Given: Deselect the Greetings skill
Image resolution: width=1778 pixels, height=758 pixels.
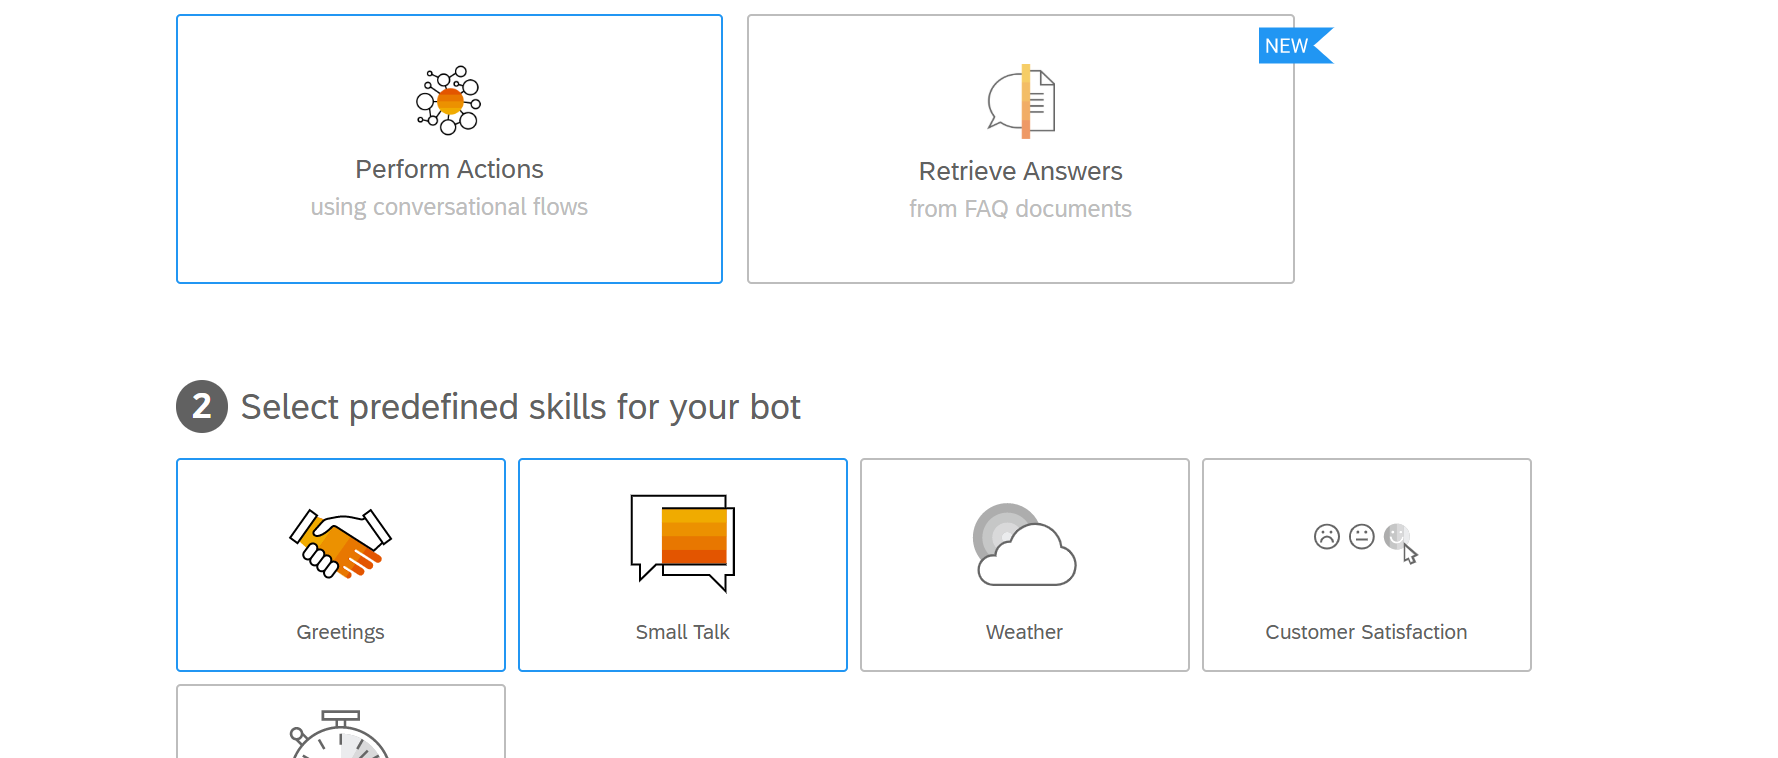Looking at the screenshot, I should pos(340,565).
